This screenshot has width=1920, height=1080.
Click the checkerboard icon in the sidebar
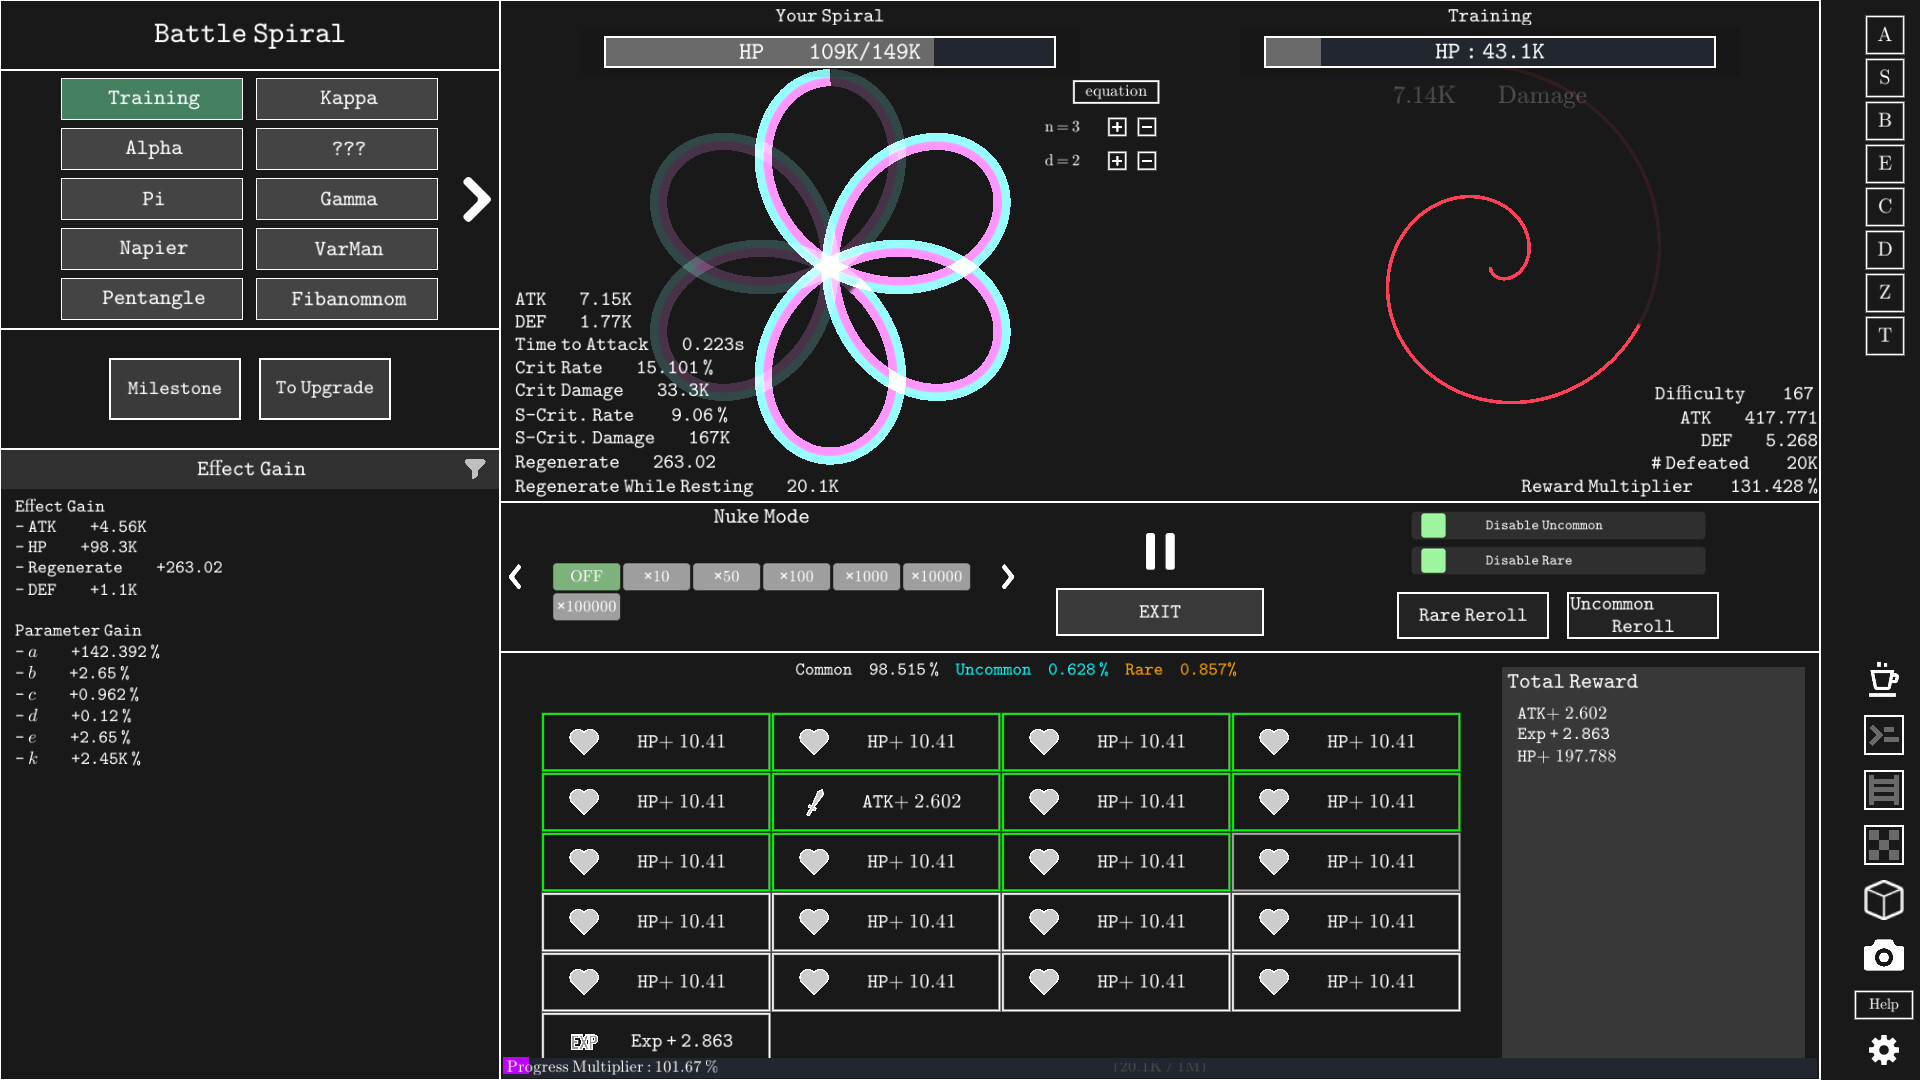point(1884,846)
